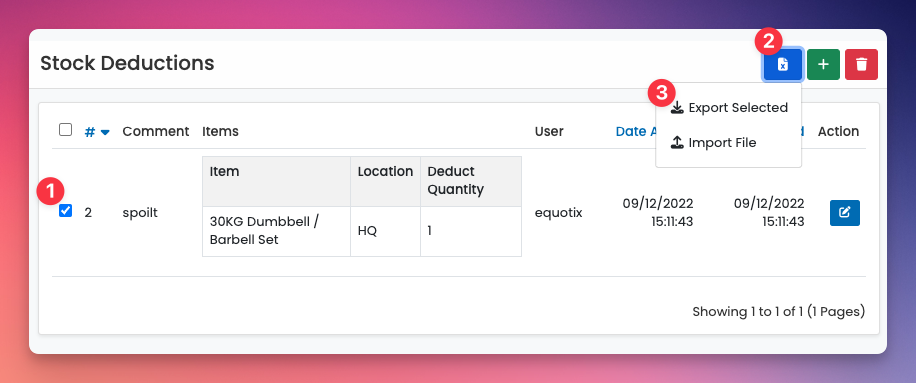Click the User column header
The image size is (916, 383).
coord(549,131)
